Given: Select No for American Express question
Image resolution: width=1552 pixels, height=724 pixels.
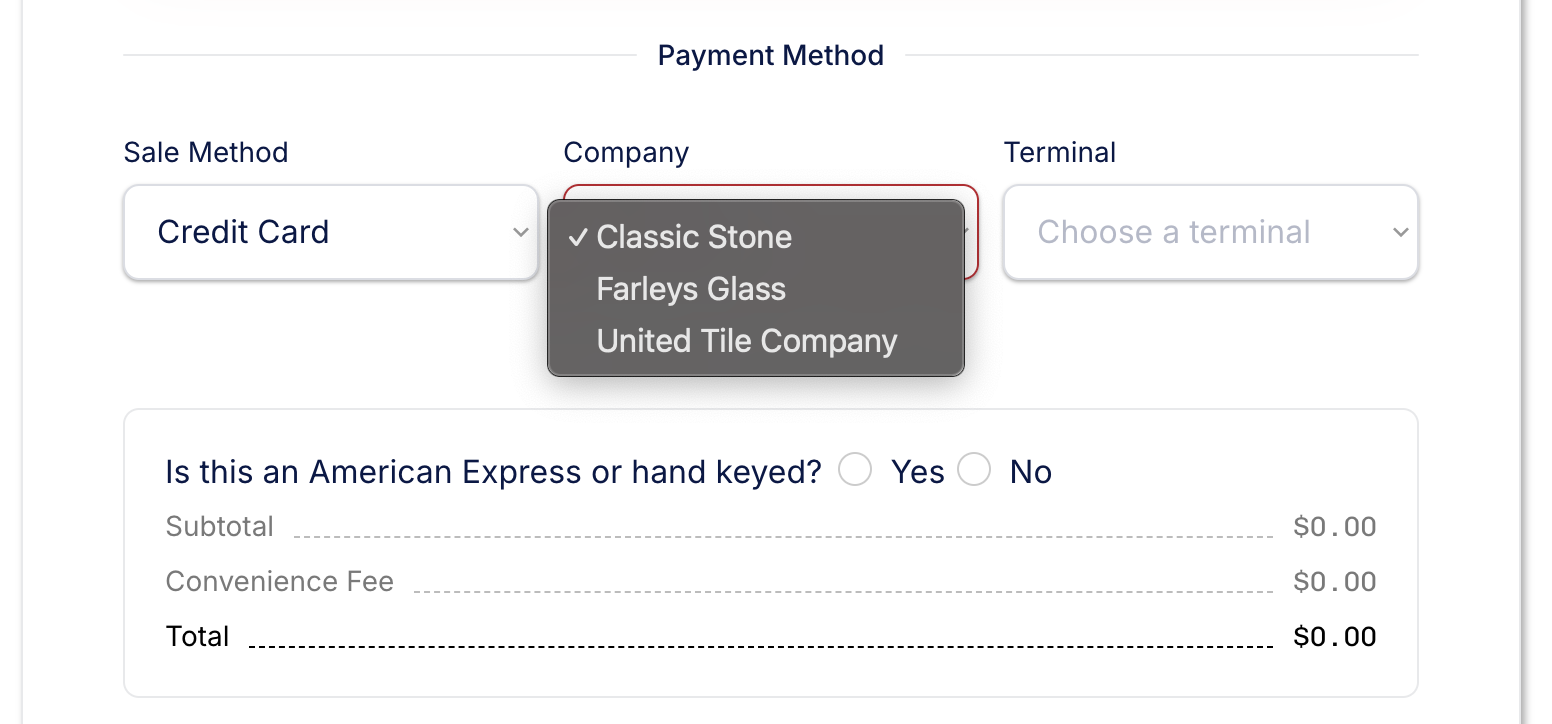Looking at the screenshot, I should click(x=974, y=469).
